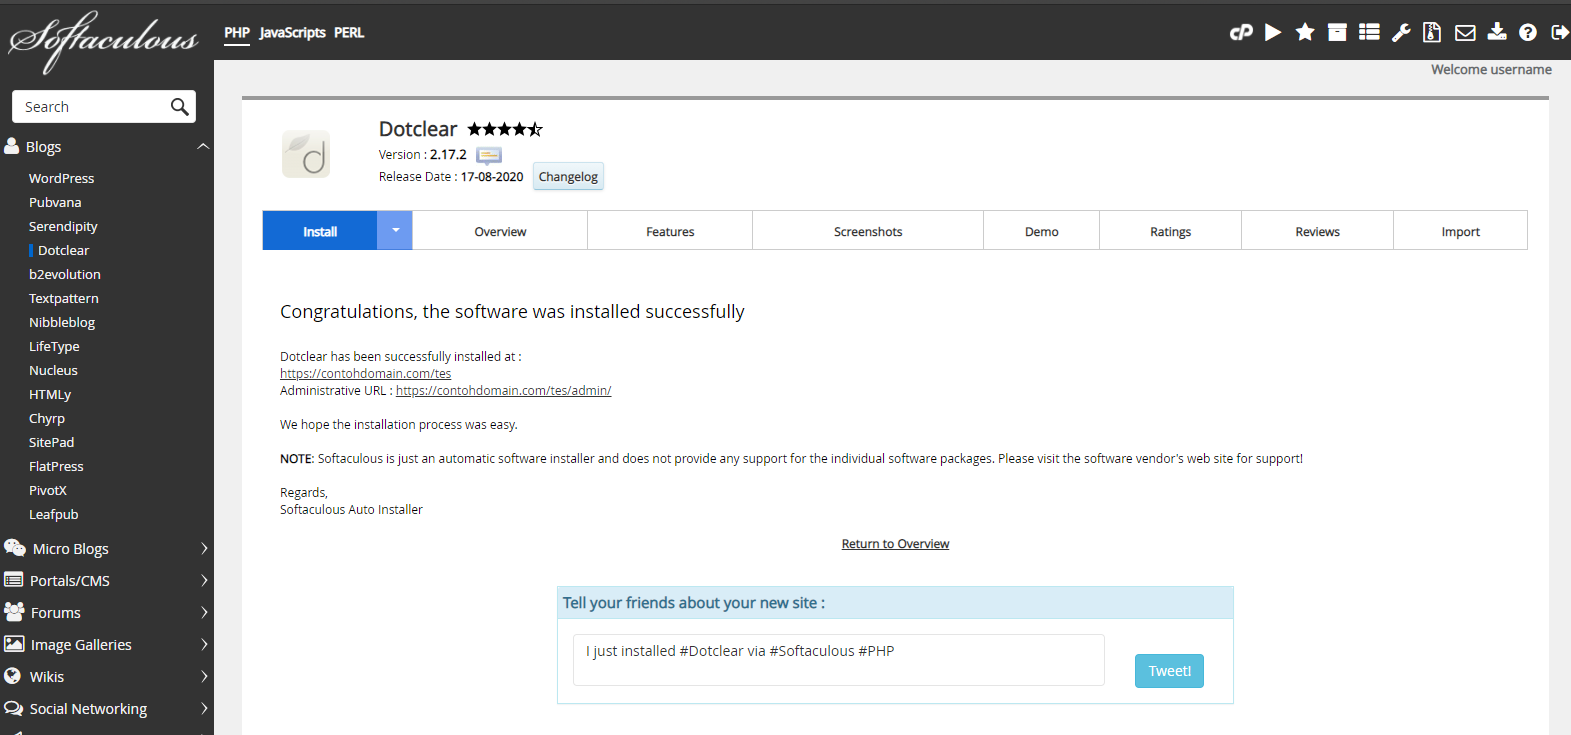Screen dimensions: 1571x735
Task: Open the envelope email settings icon
Action: [1465, 33]
